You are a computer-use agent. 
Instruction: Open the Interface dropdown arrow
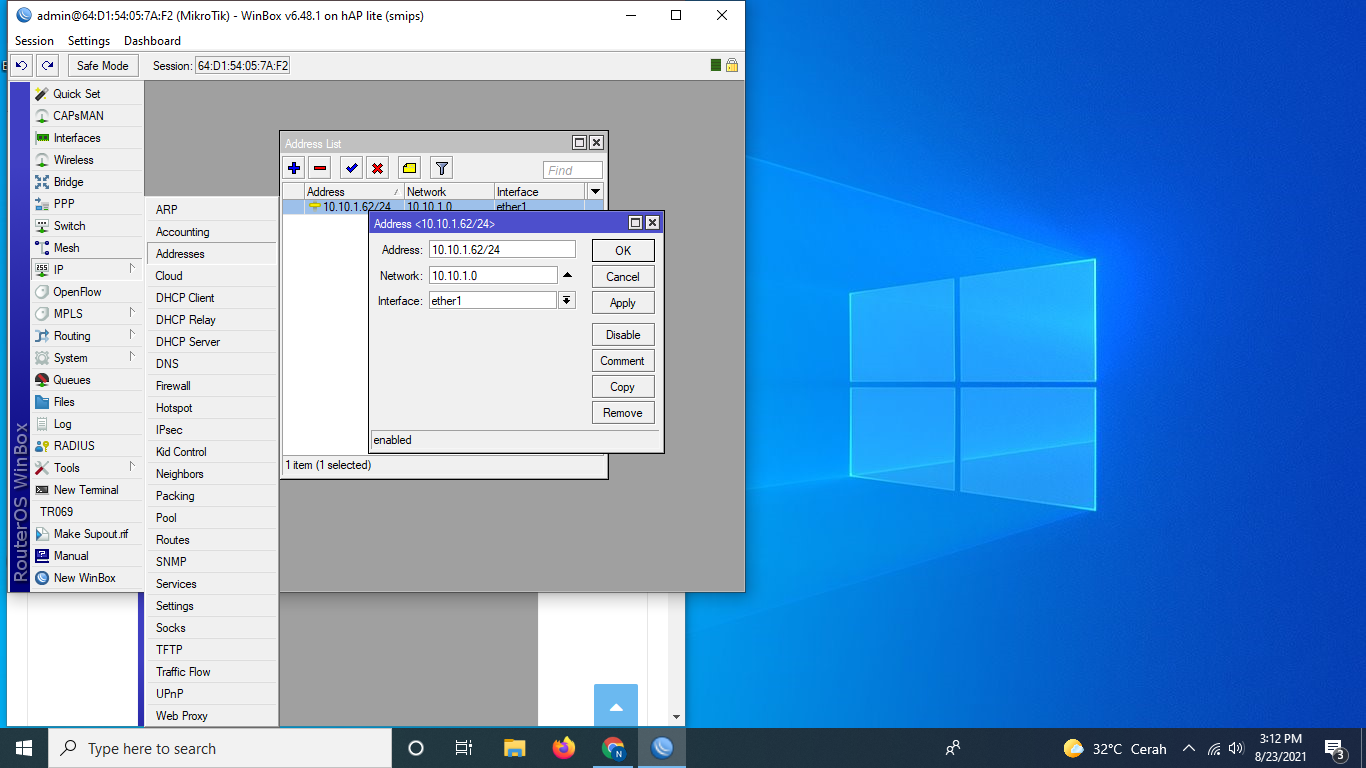point(567,300)
